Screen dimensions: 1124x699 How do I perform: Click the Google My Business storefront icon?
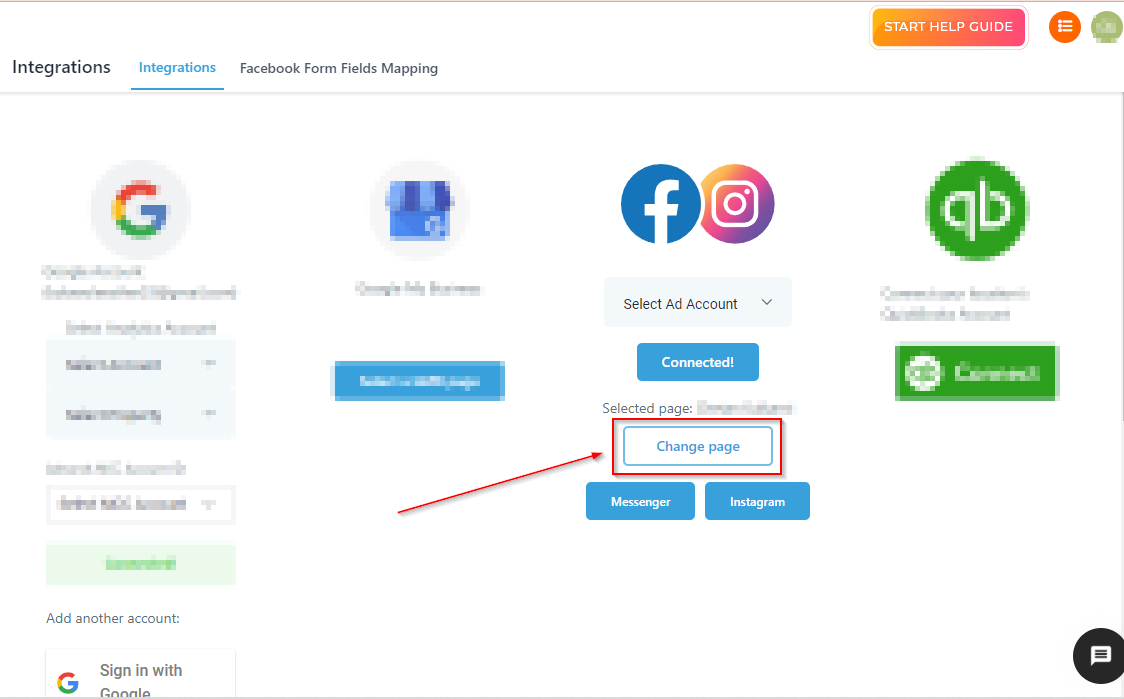(419, 210)
